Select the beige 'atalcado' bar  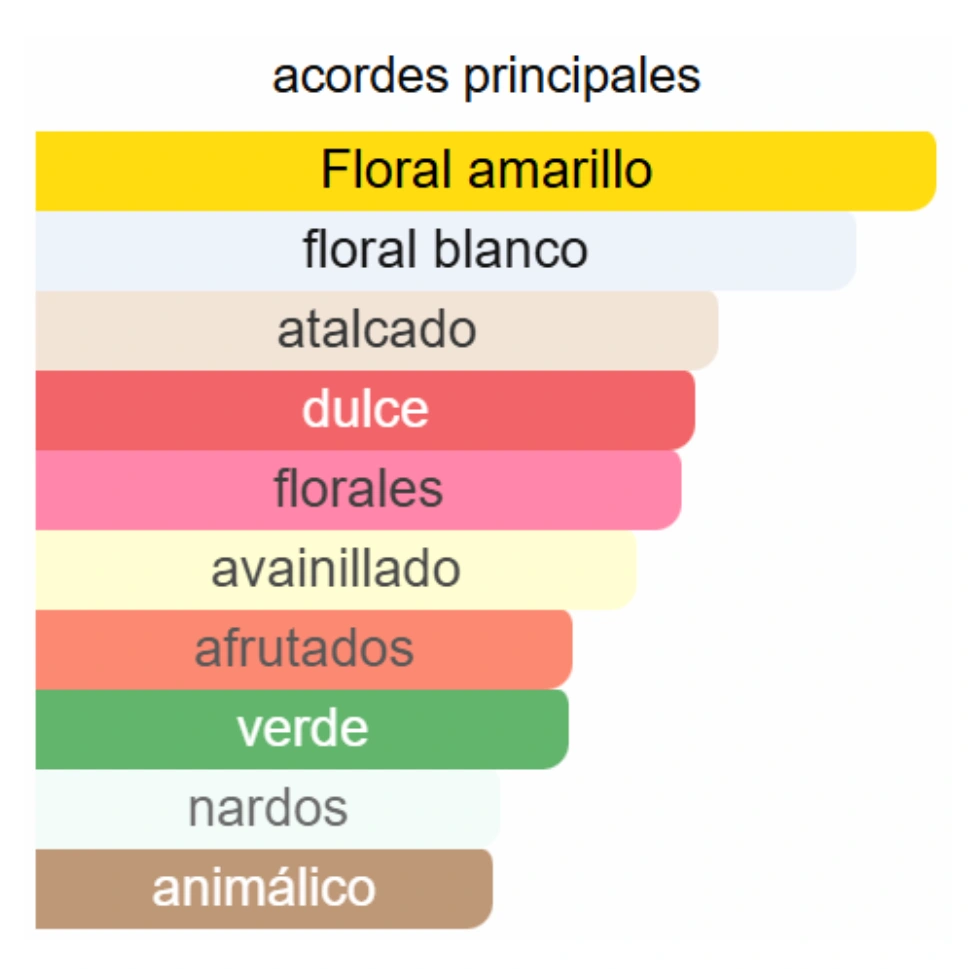(377, 331)
